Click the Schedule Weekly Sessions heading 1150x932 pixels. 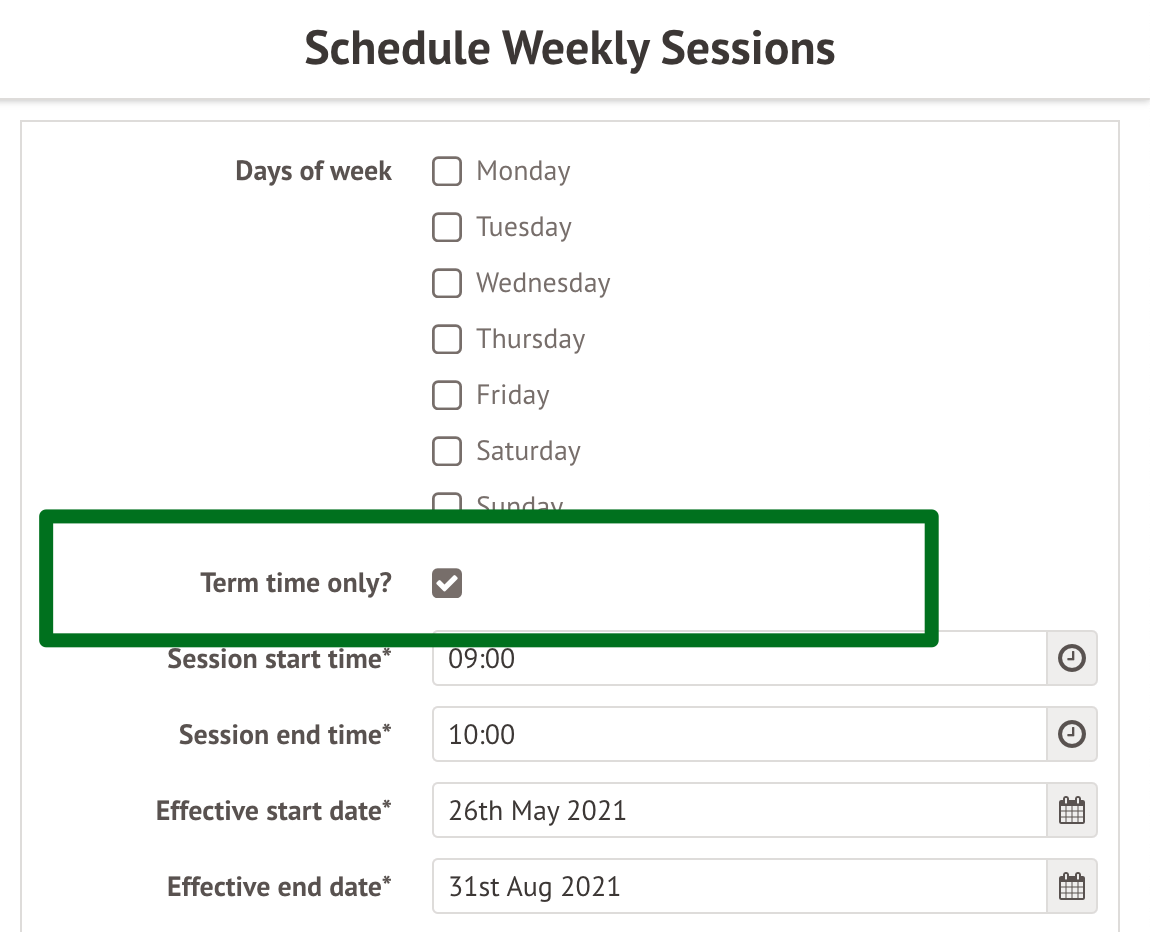tap(570, 48)
